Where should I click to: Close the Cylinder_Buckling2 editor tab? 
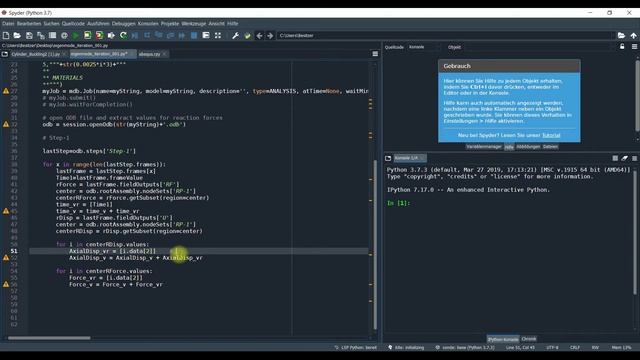[64, 54]
